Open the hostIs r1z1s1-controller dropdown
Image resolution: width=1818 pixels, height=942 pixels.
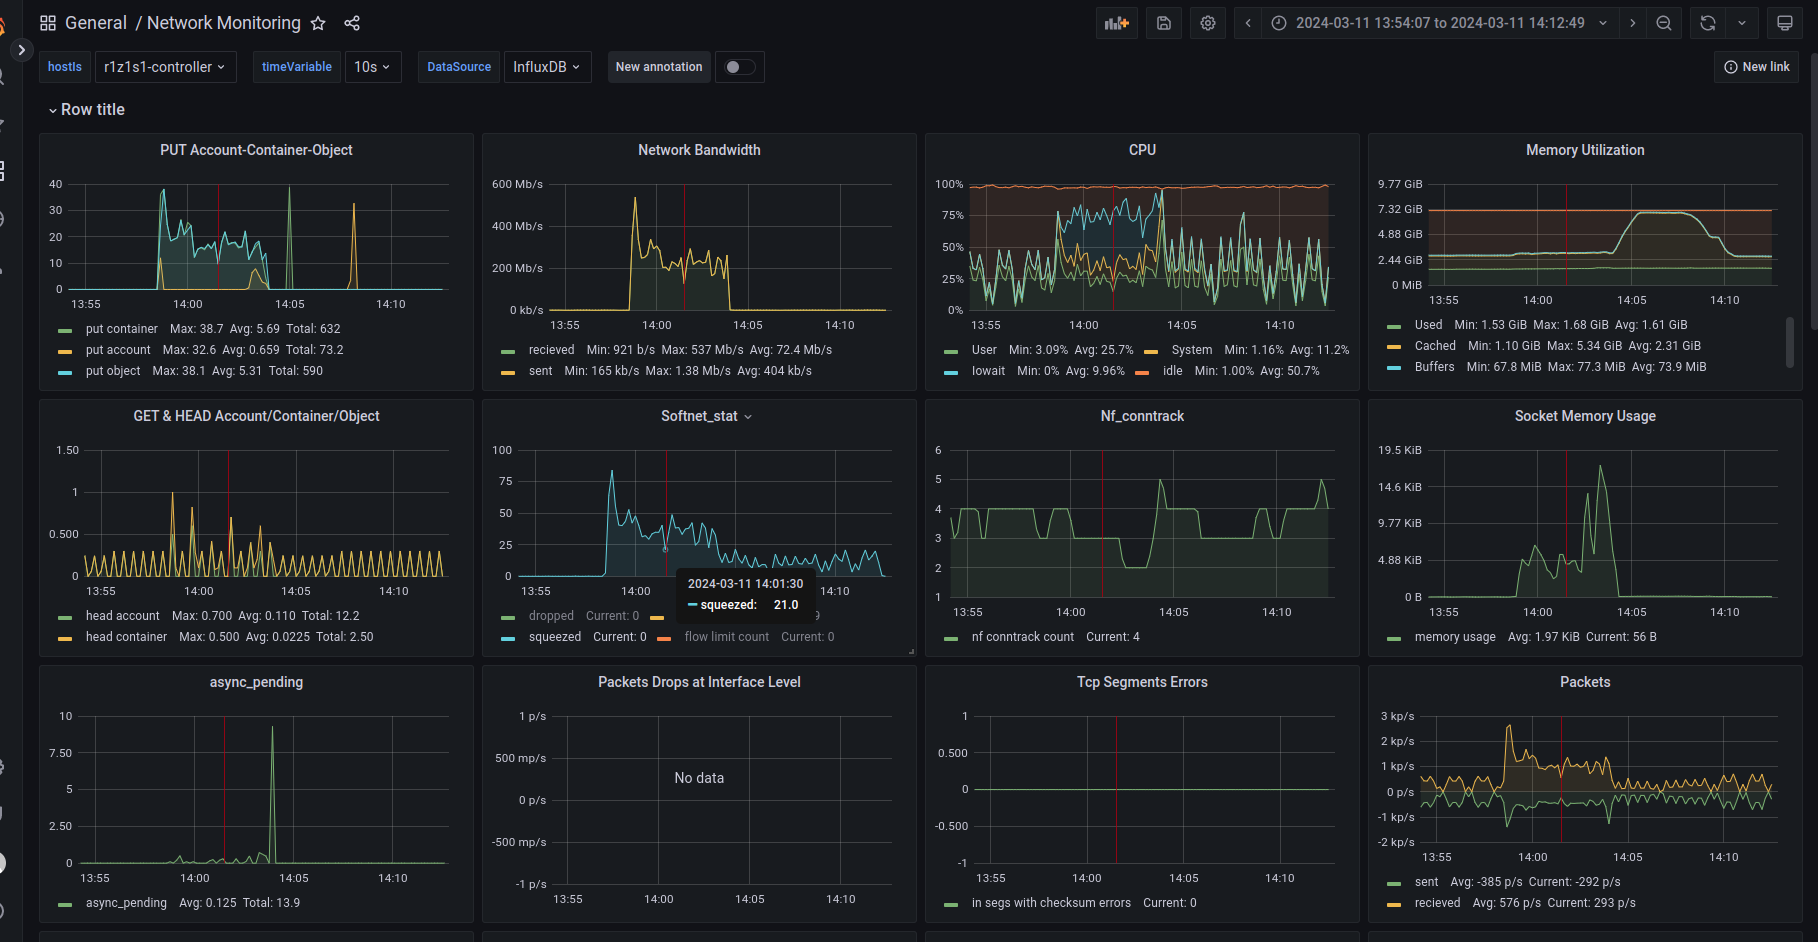[165, 67]
